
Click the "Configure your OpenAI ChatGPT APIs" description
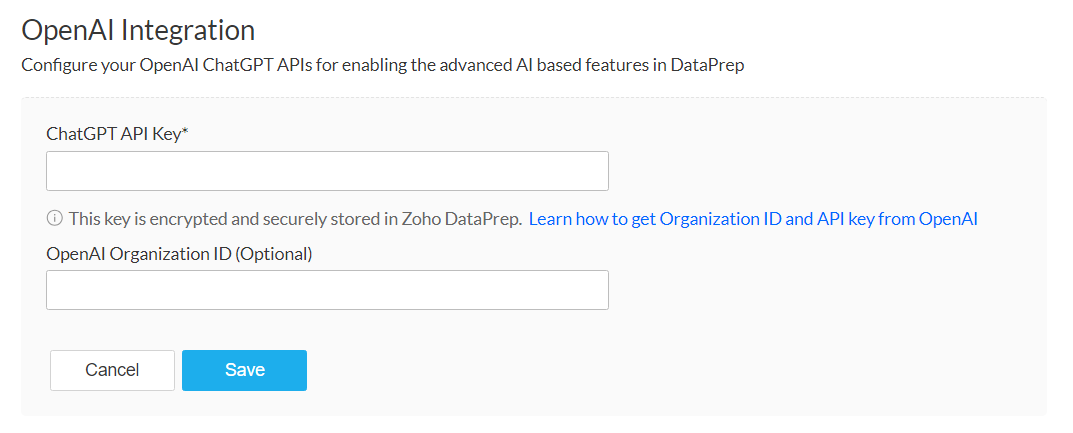(150, 66)
